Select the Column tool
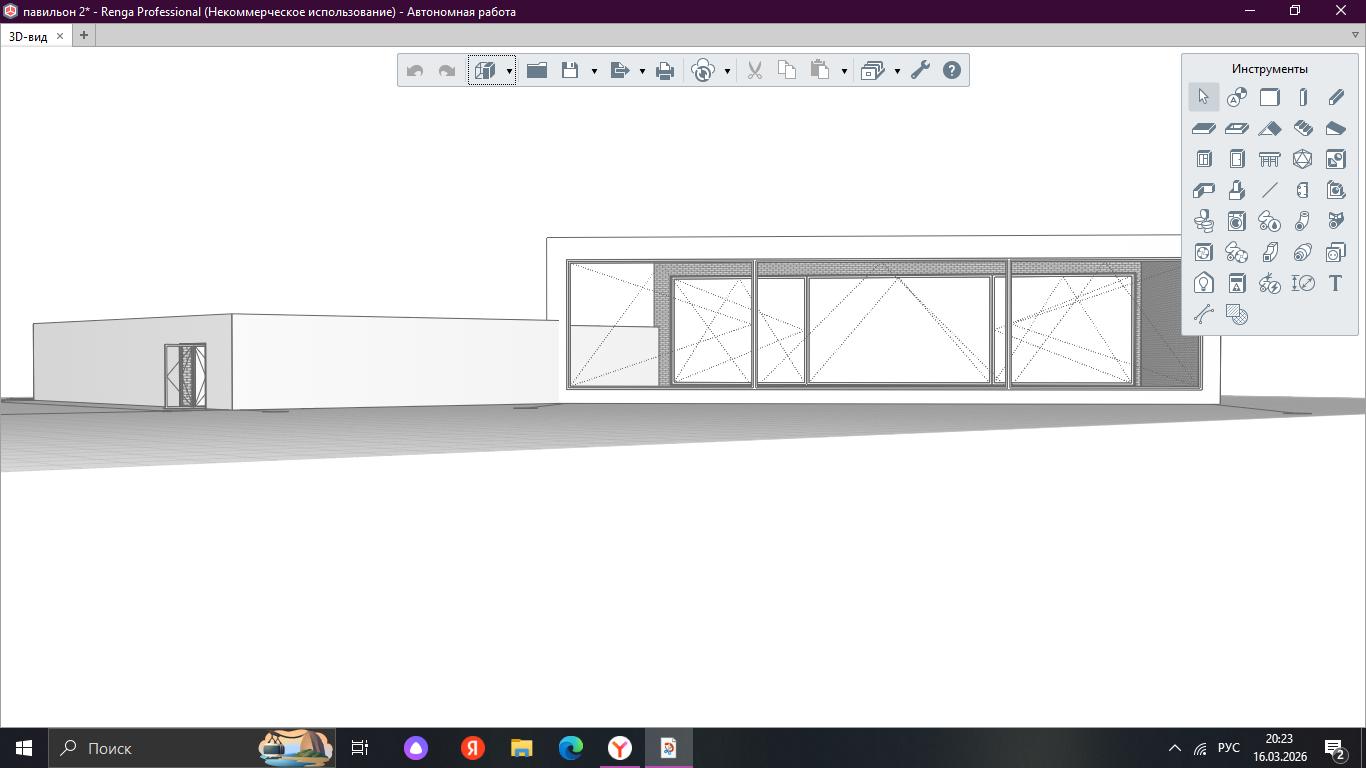 click(x=1303, y=97)
